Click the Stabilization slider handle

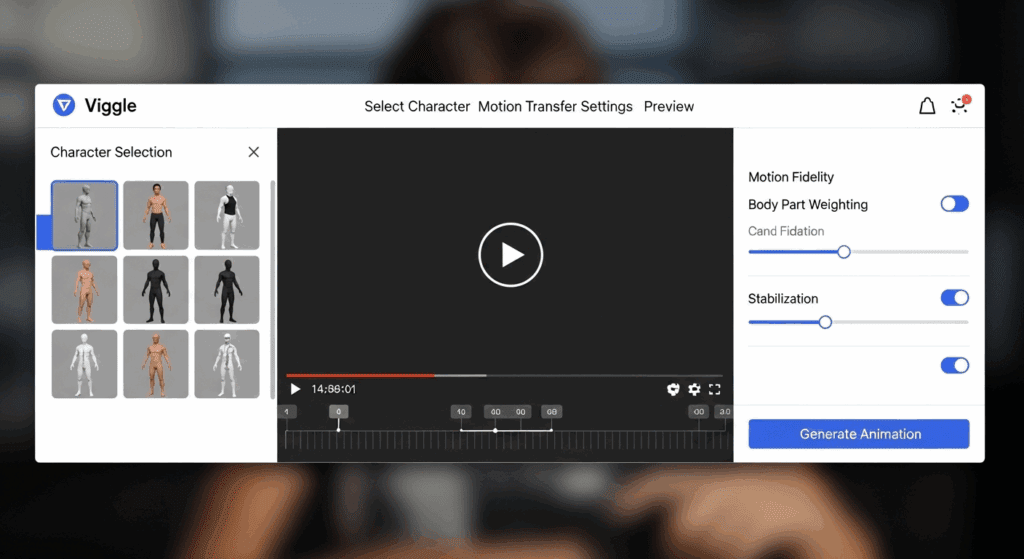point(825,322)
